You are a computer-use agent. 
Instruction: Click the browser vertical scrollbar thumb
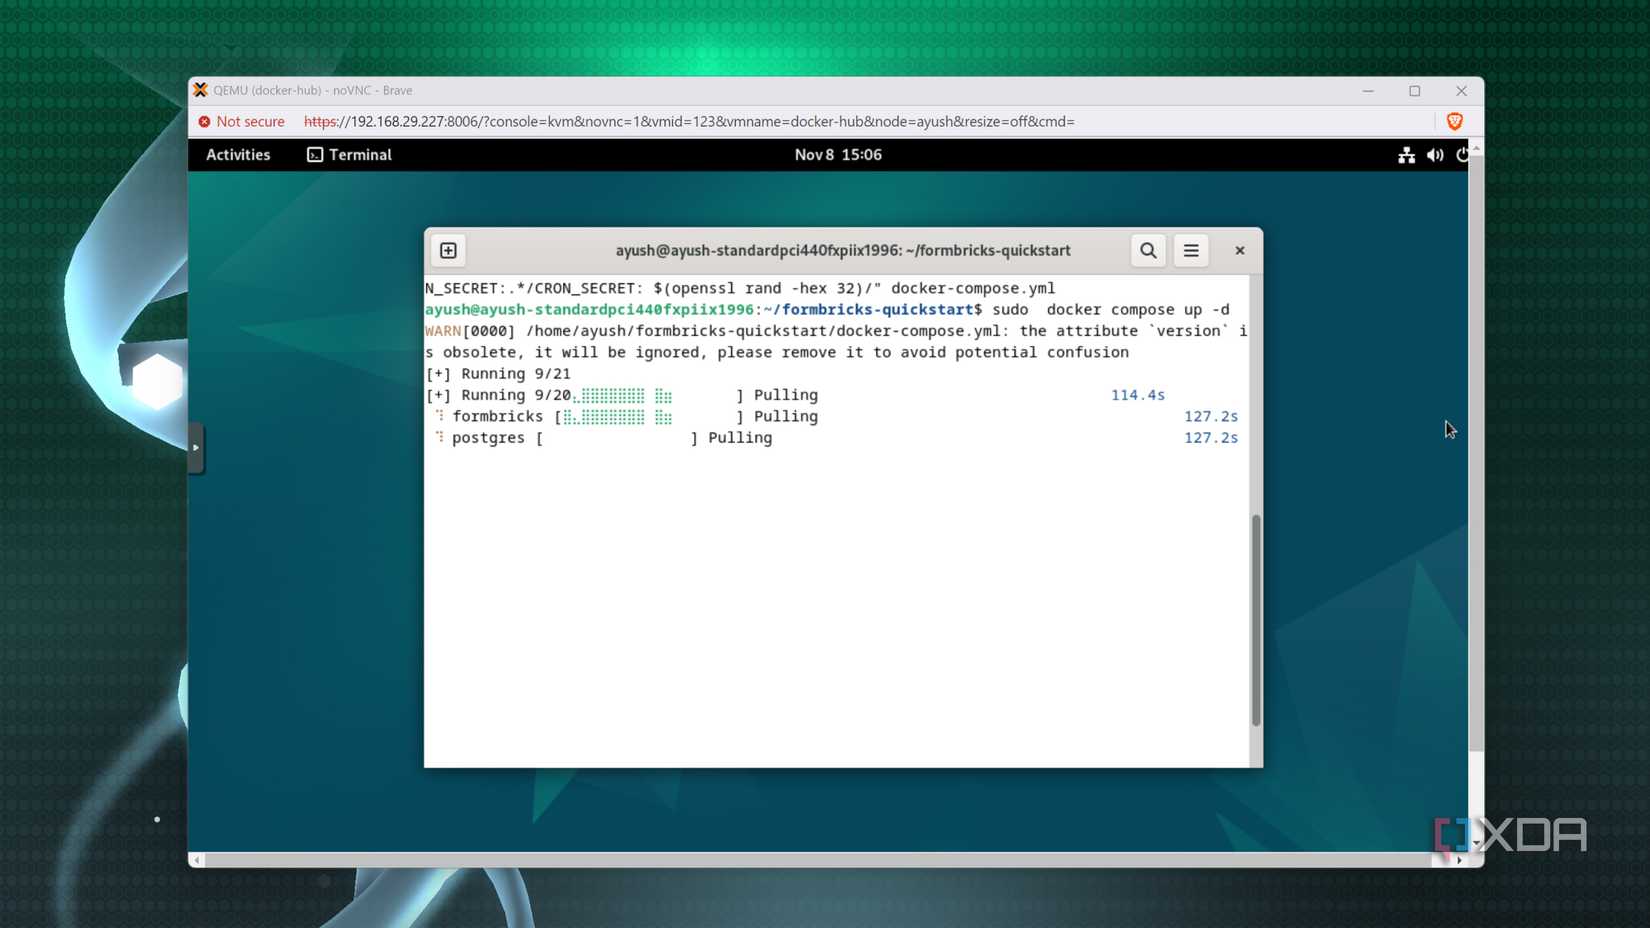coord(1476,452)
